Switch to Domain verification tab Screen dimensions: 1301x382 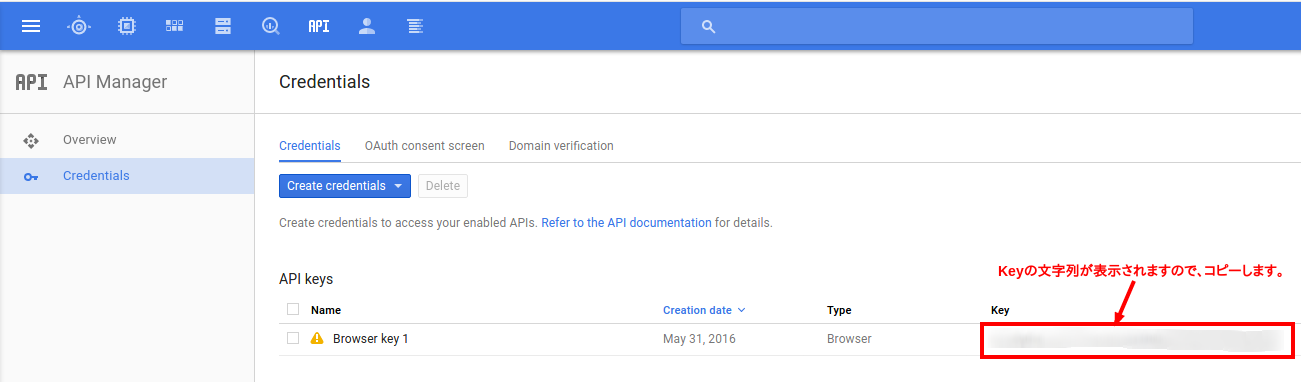coord(561,146)
